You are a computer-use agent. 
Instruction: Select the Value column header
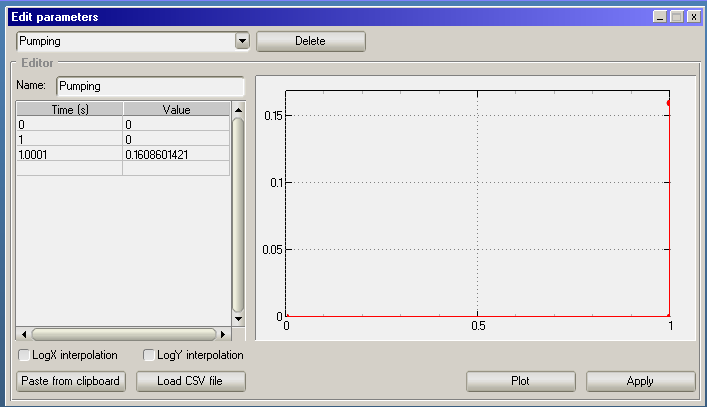tap(176, 109)
